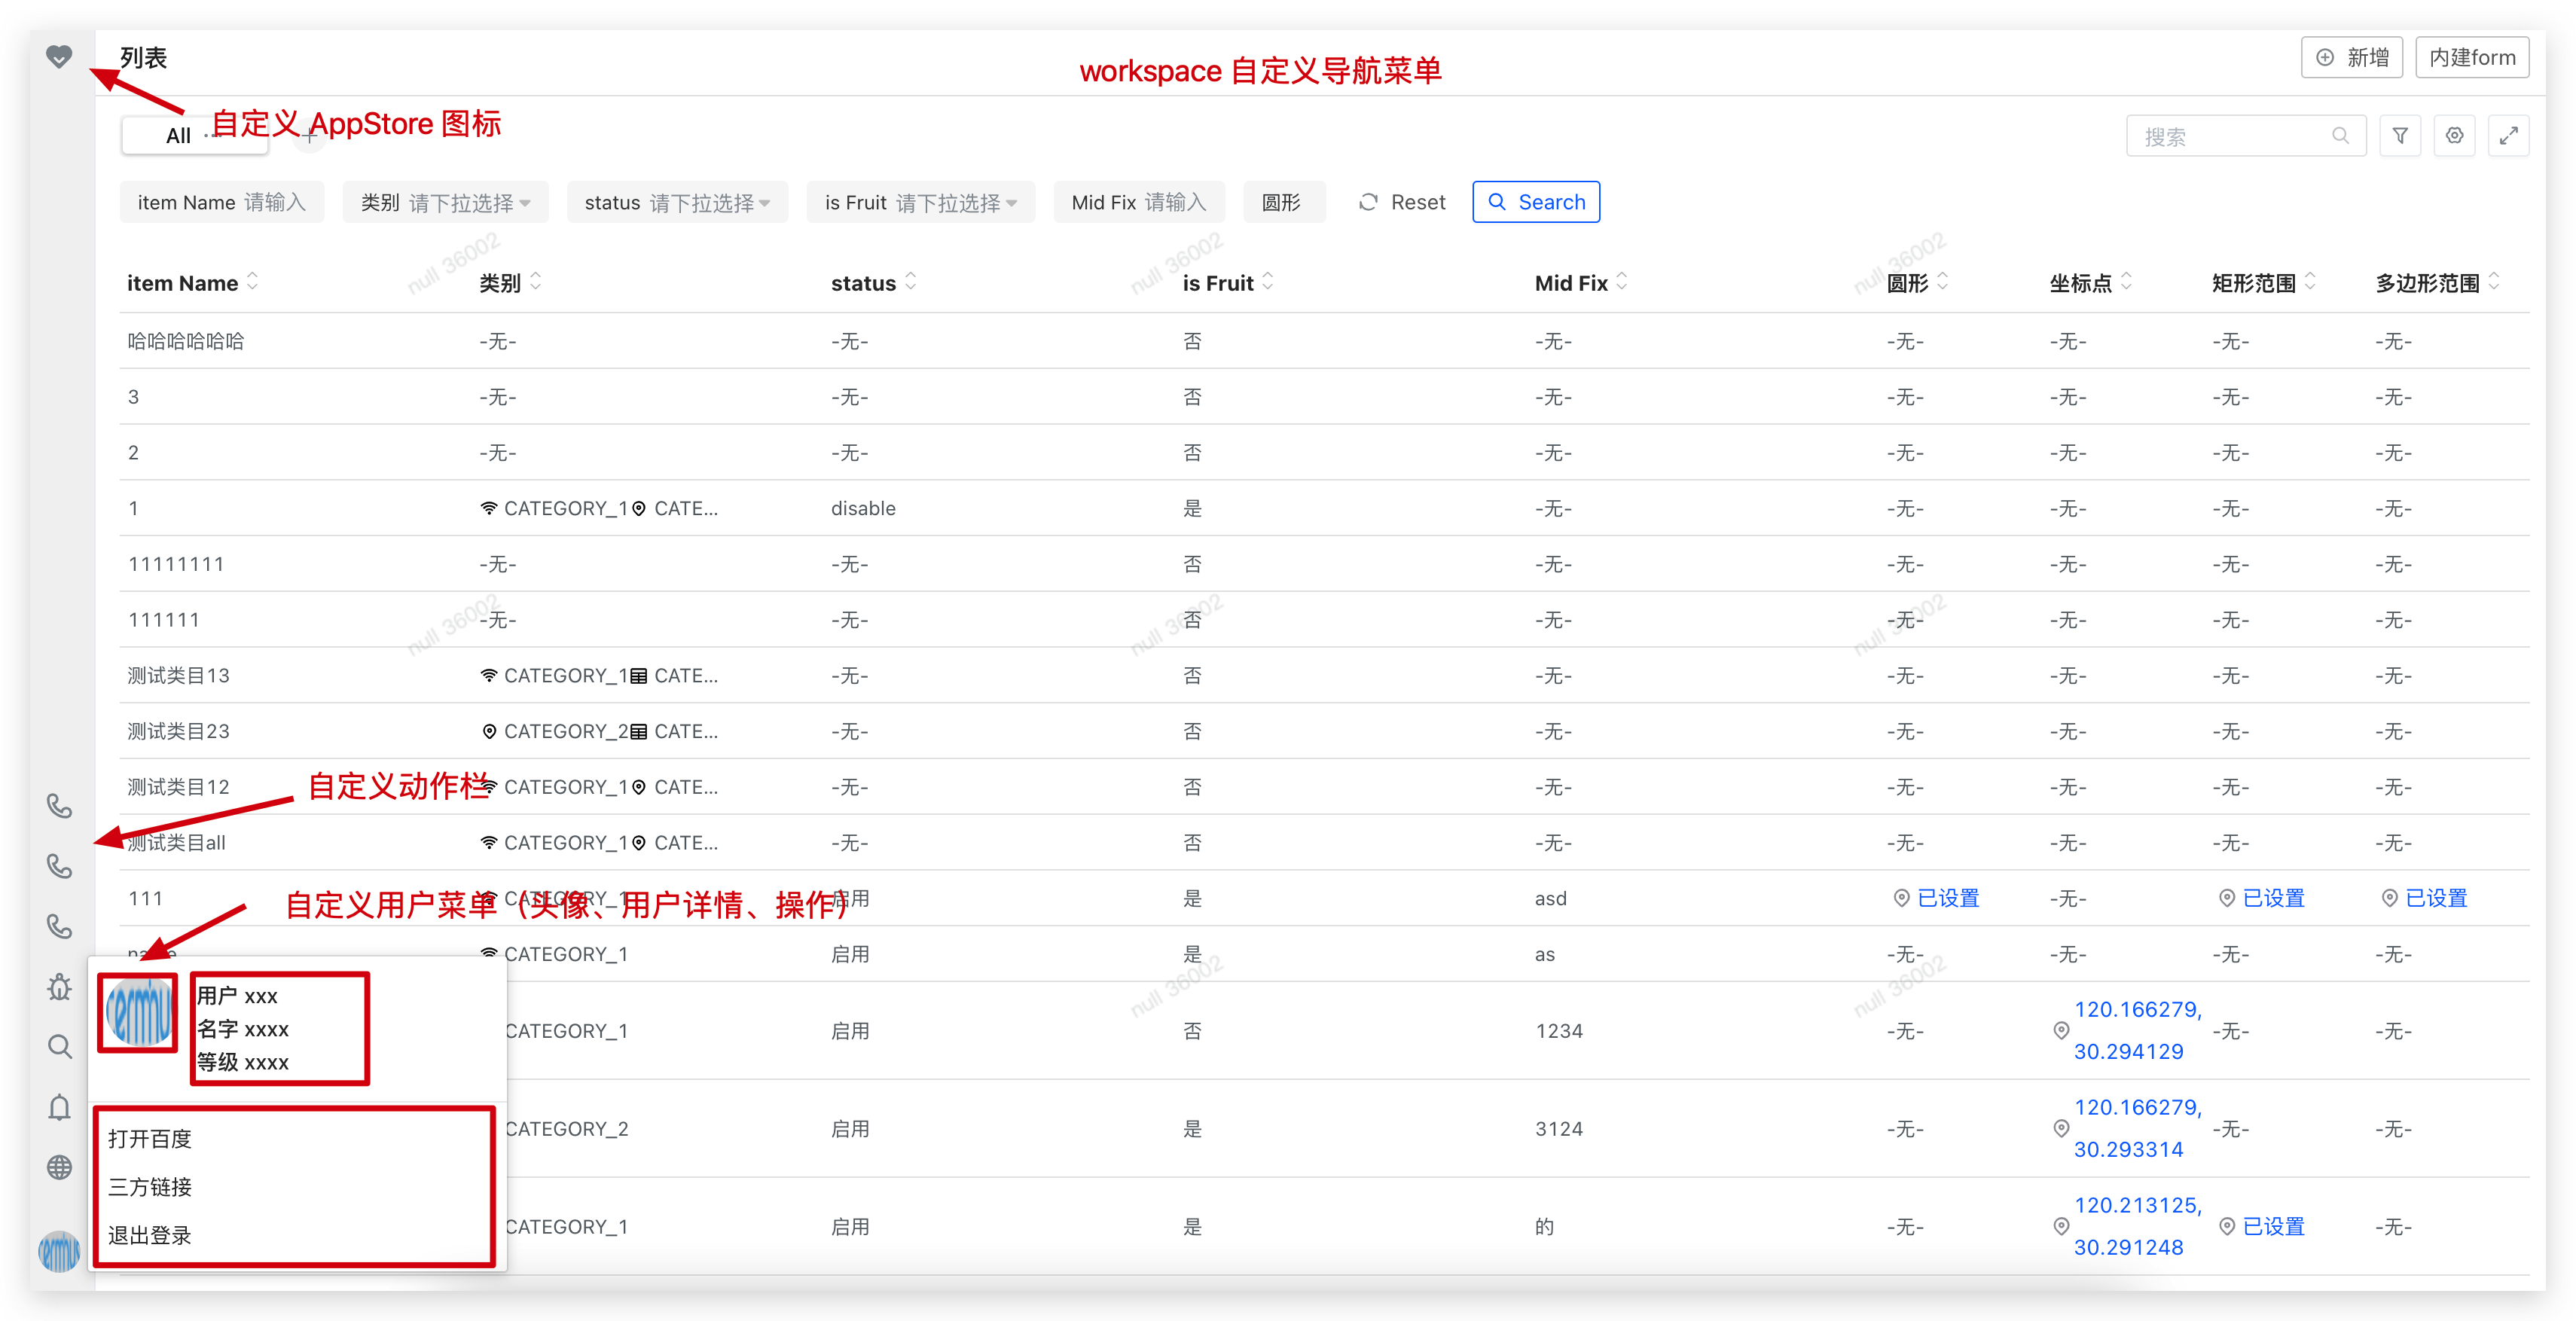Toggle fullscreen with the expand icon
Image resolution: width=2576 pixels, height=1321 pixels.
tap(2508, 136)
